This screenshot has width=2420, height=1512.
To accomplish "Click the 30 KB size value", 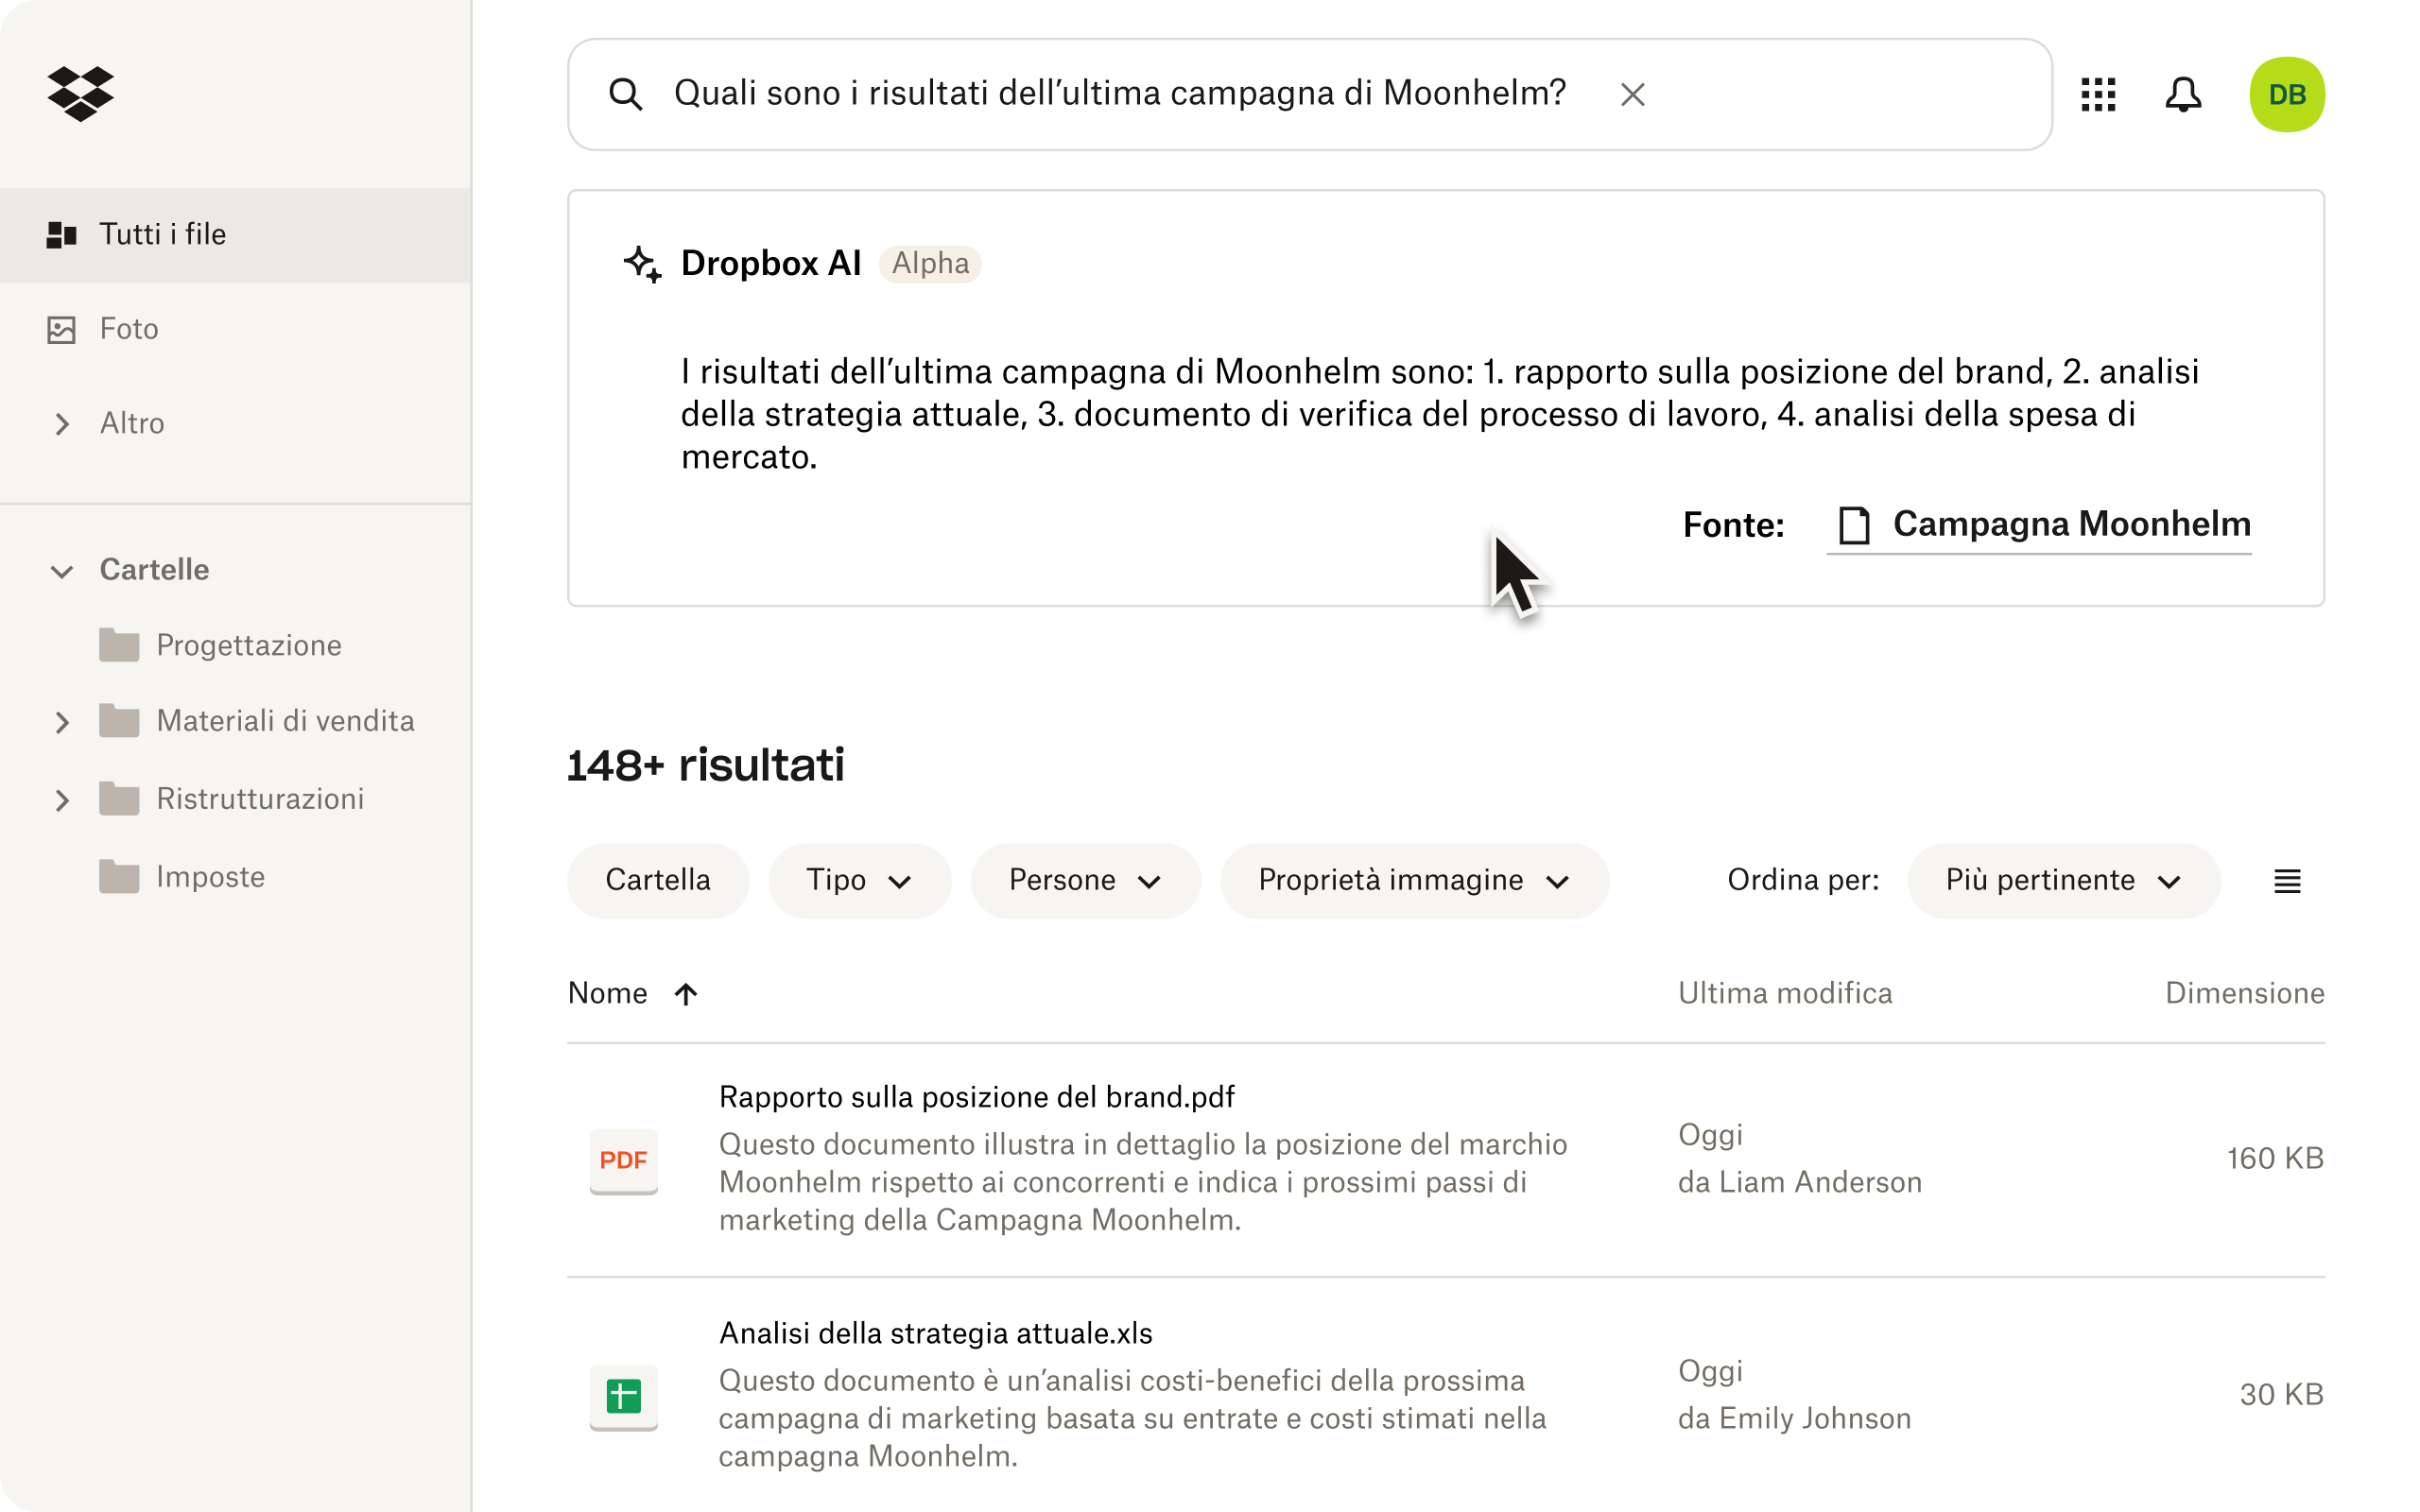I will (x=2281, y=1394).
